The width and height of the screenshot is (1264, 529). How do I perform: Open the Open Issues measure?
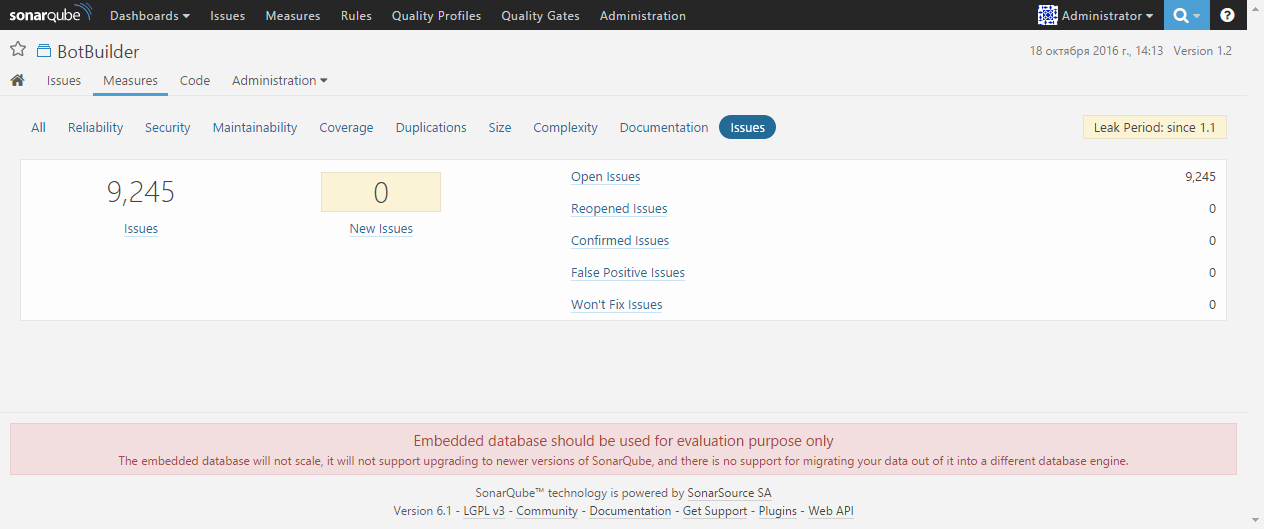click(606, 177)
